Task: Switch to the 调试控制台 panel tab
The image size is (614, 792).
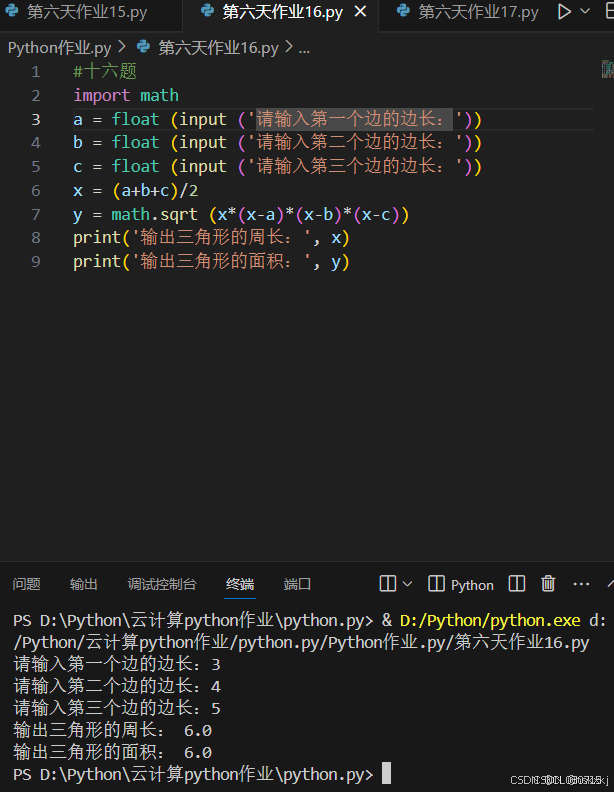Action: click(x=162, y=584)
